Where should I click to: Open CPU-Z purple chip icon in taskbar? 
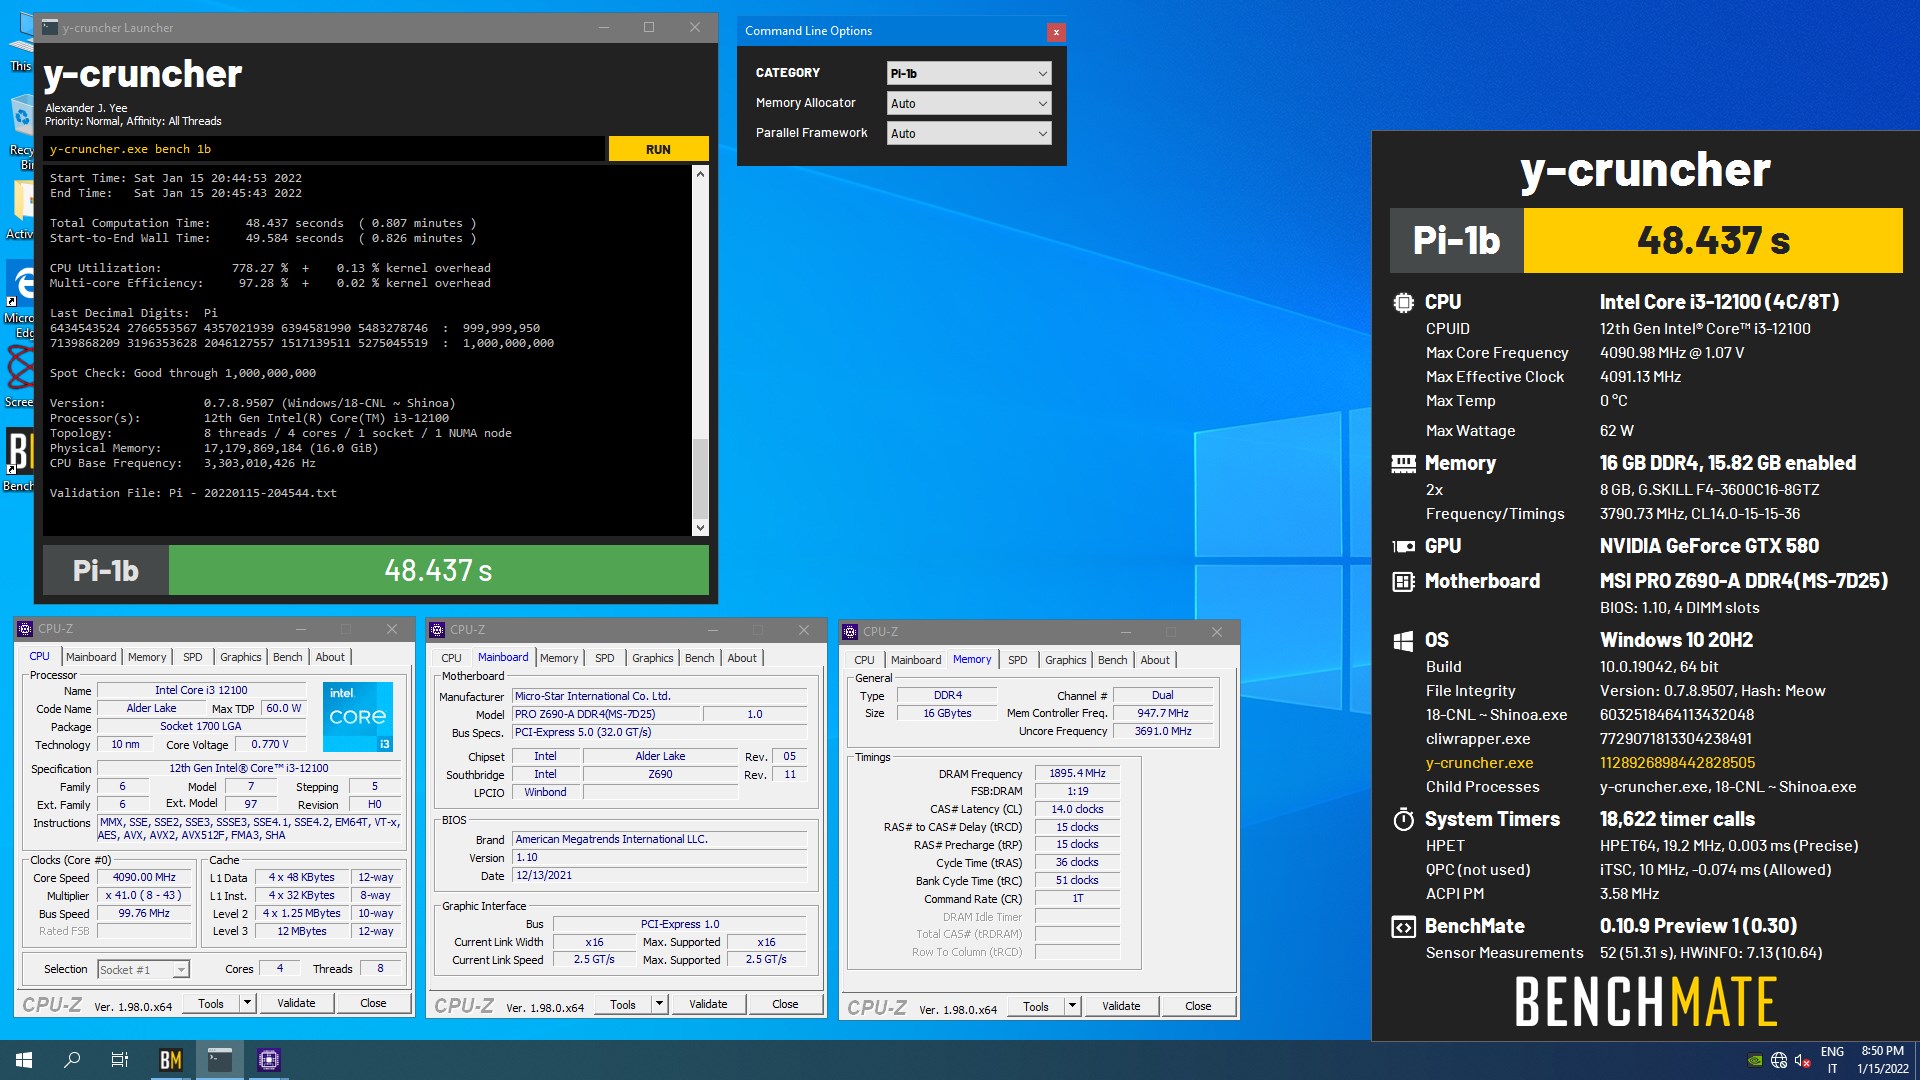tap(268, 1060)
